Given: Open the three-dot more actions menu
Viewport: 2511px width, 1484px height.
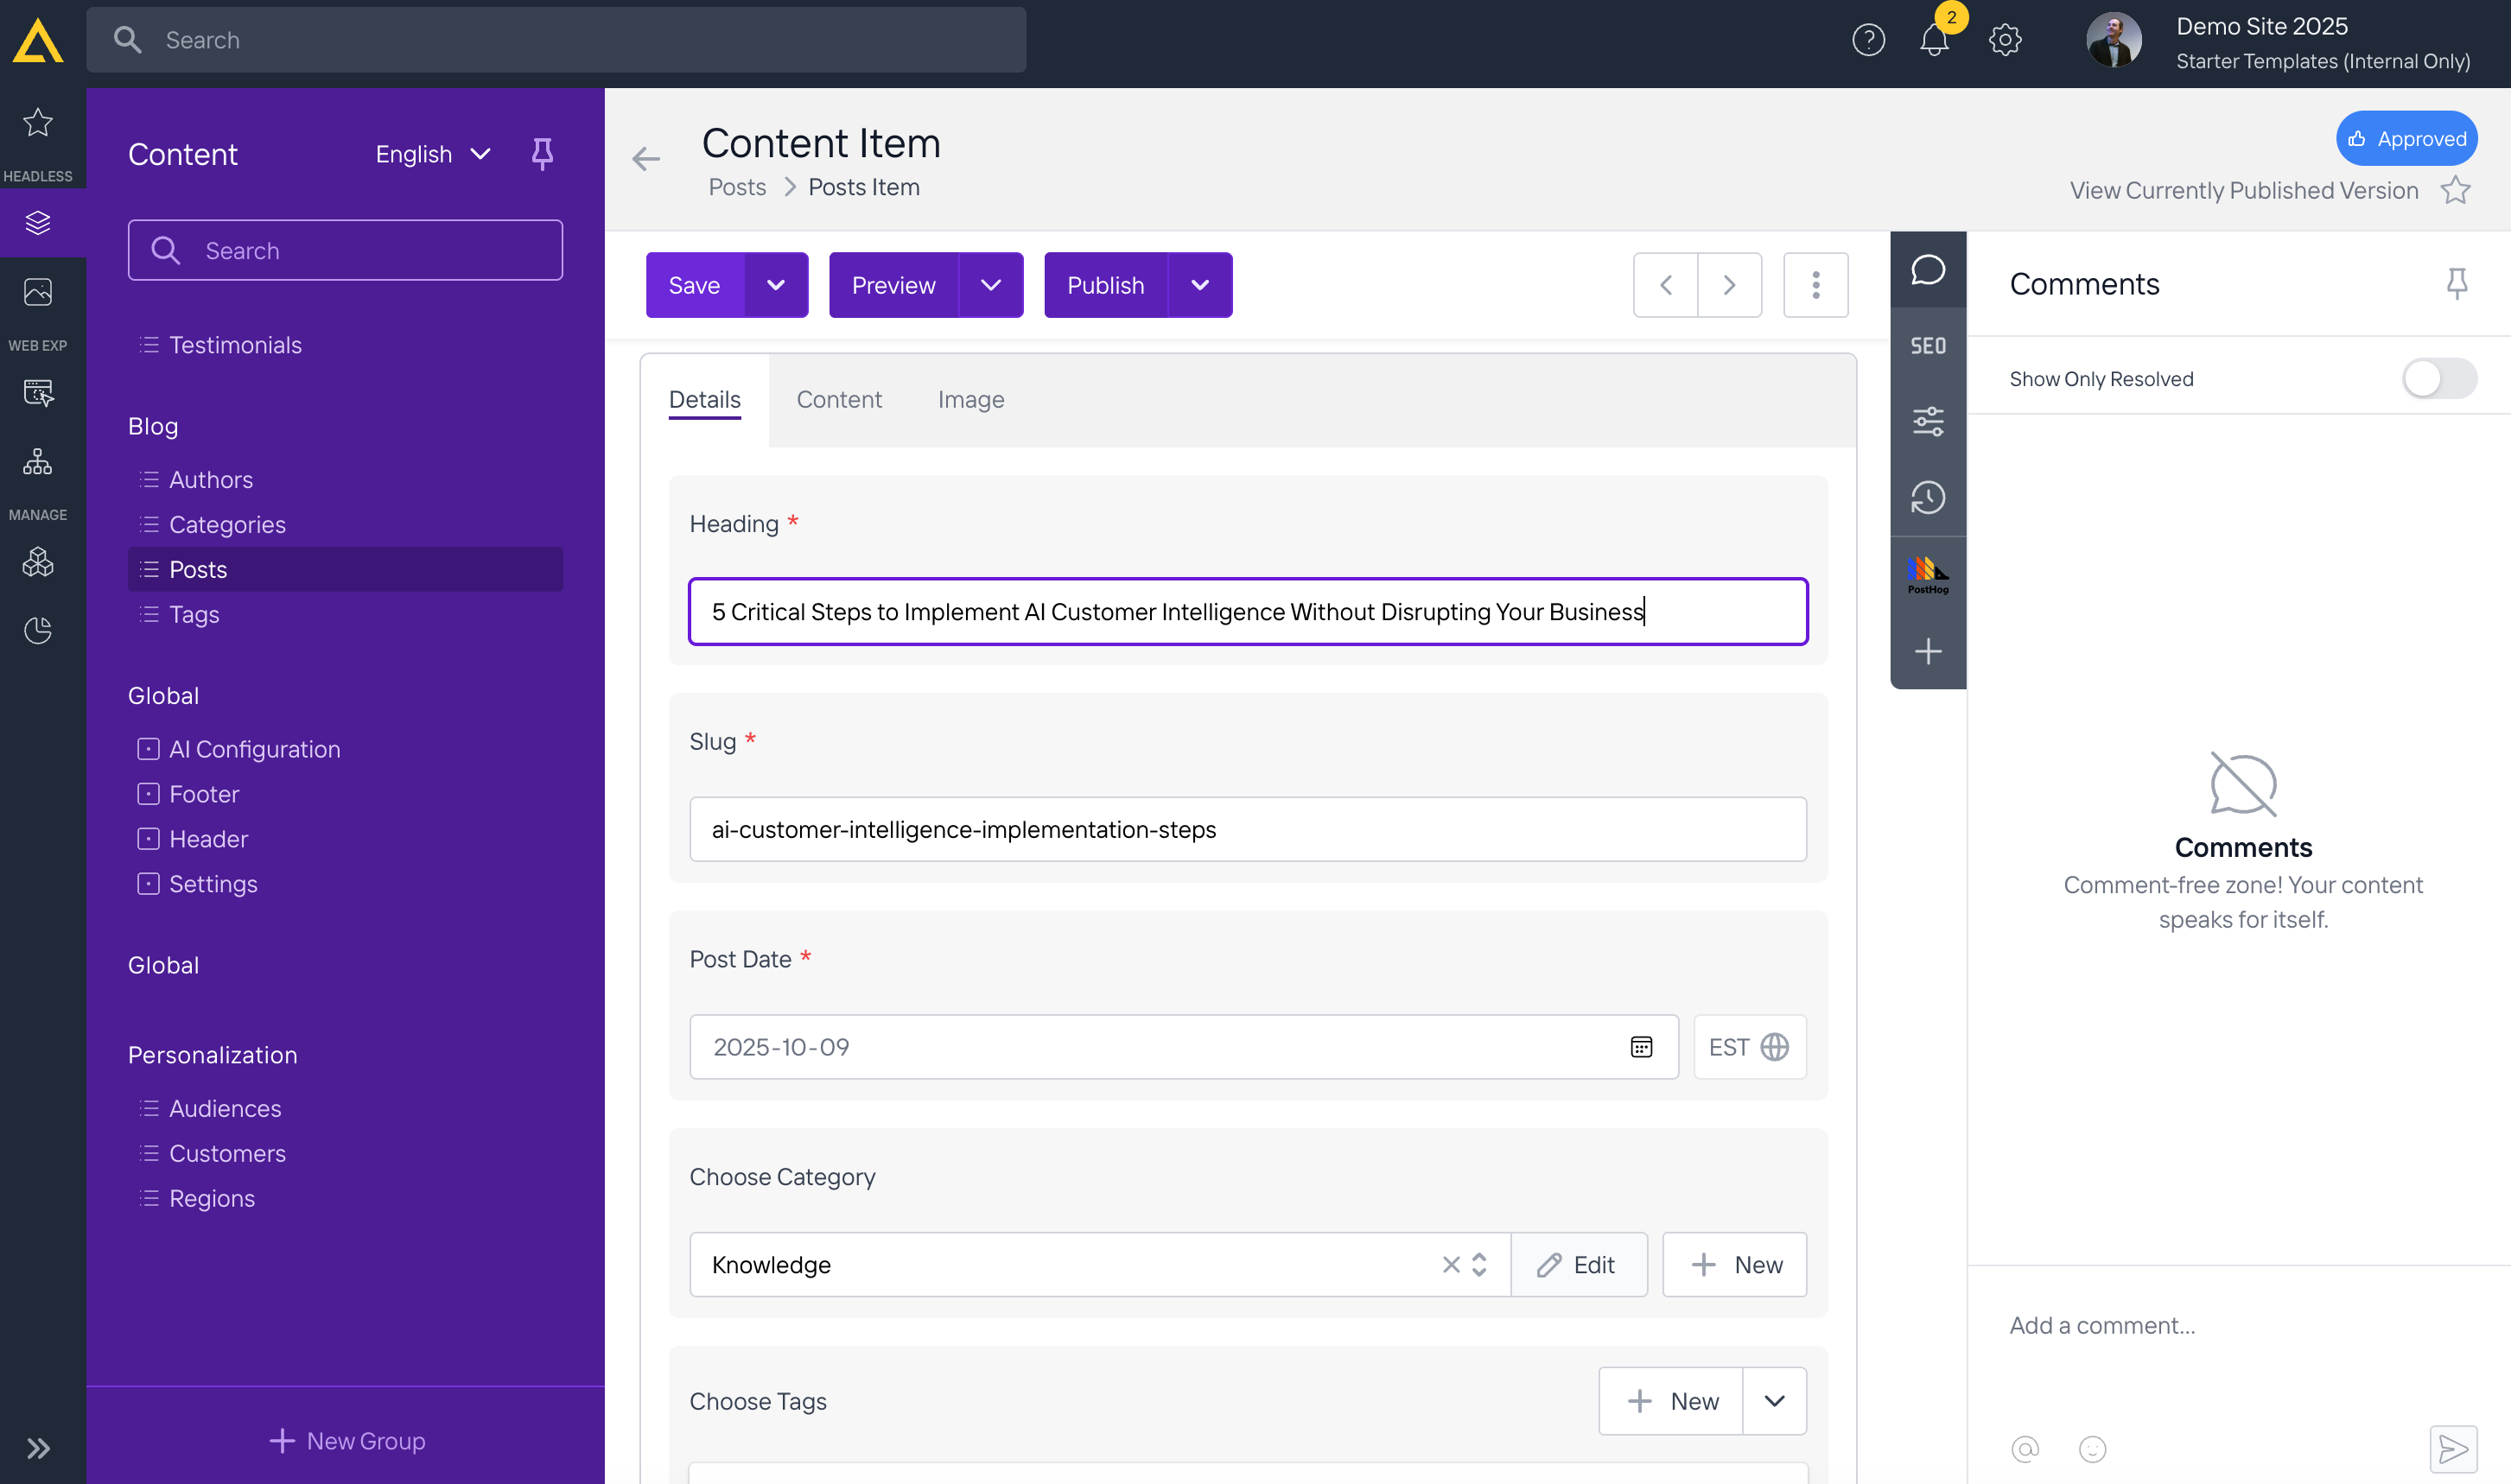Looking at the screenshot, I should point(1815,285).
